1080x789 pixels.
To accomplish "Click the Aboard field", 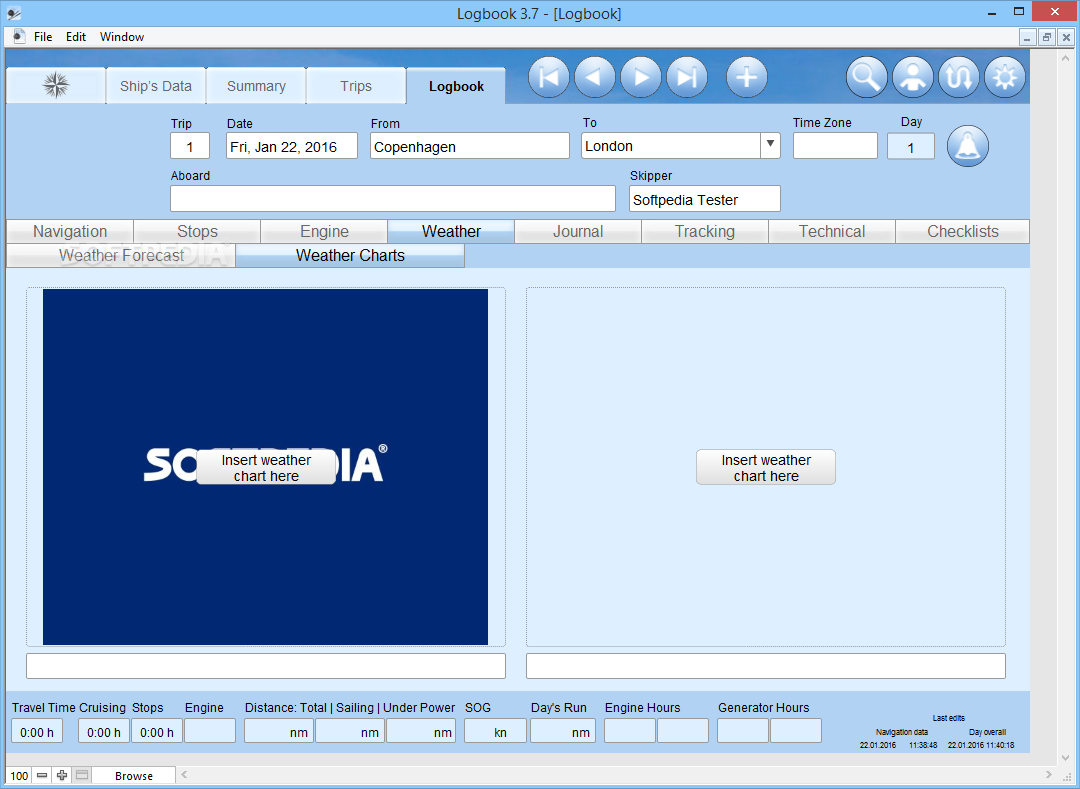I will pos(393,199).
